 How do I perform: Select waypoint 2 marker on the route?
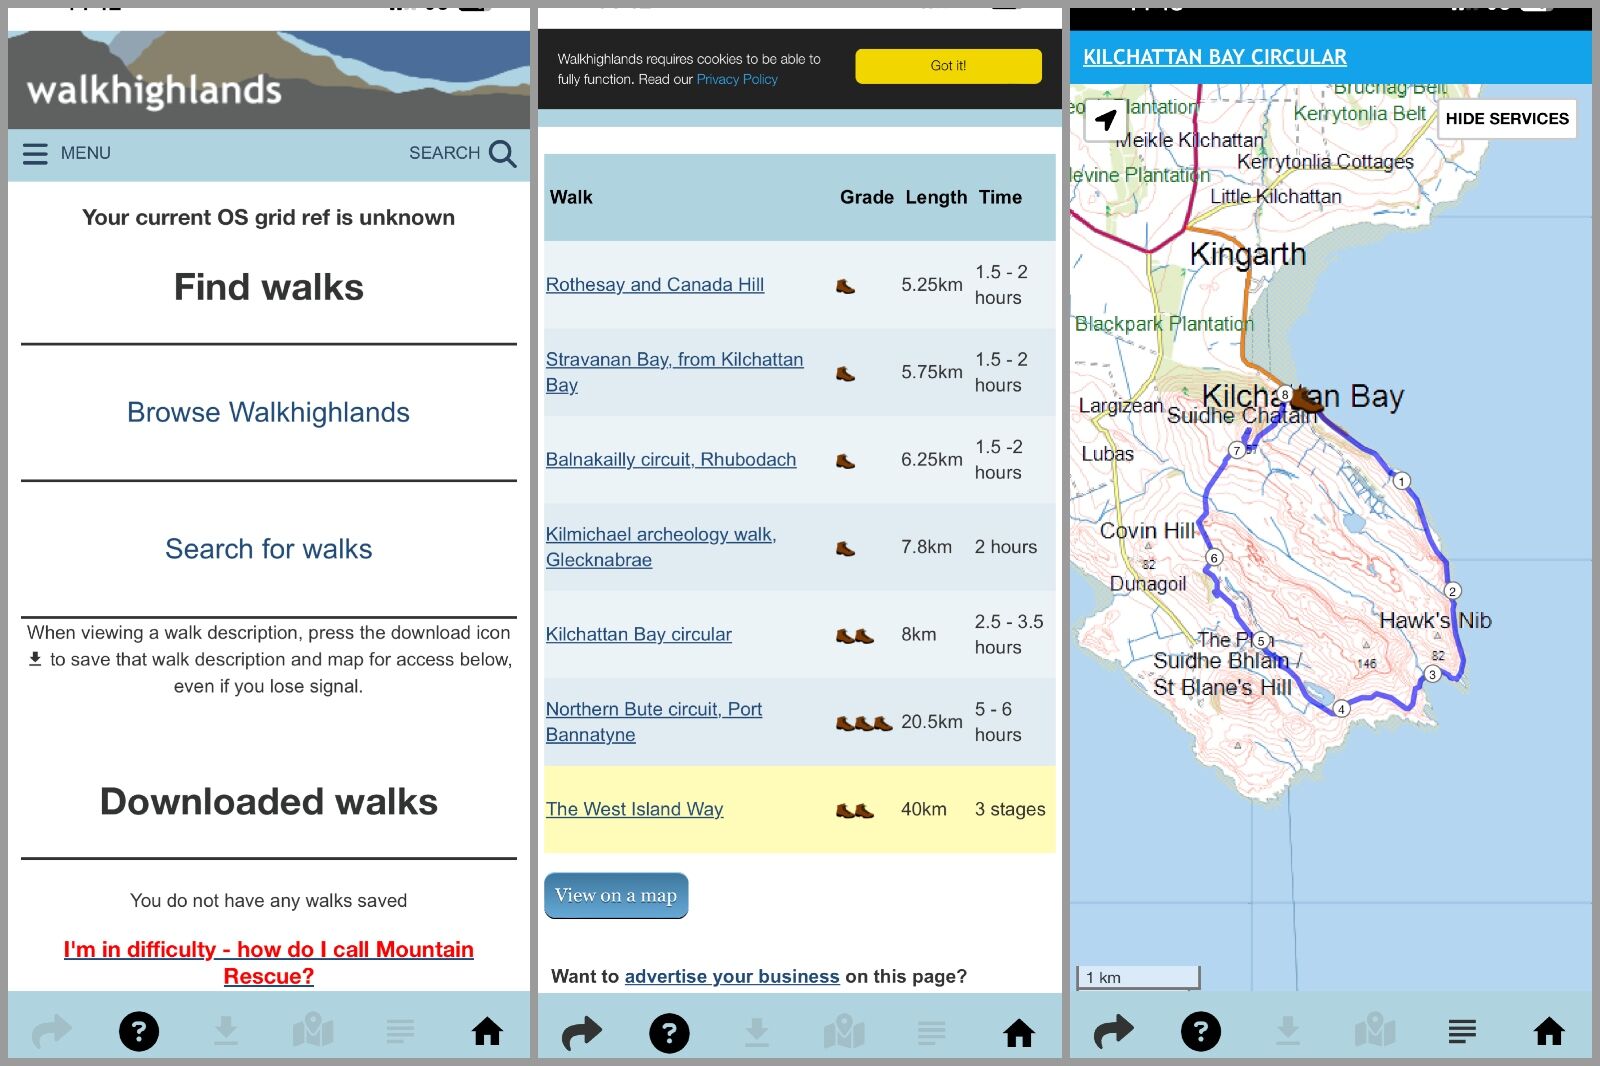1453,591
